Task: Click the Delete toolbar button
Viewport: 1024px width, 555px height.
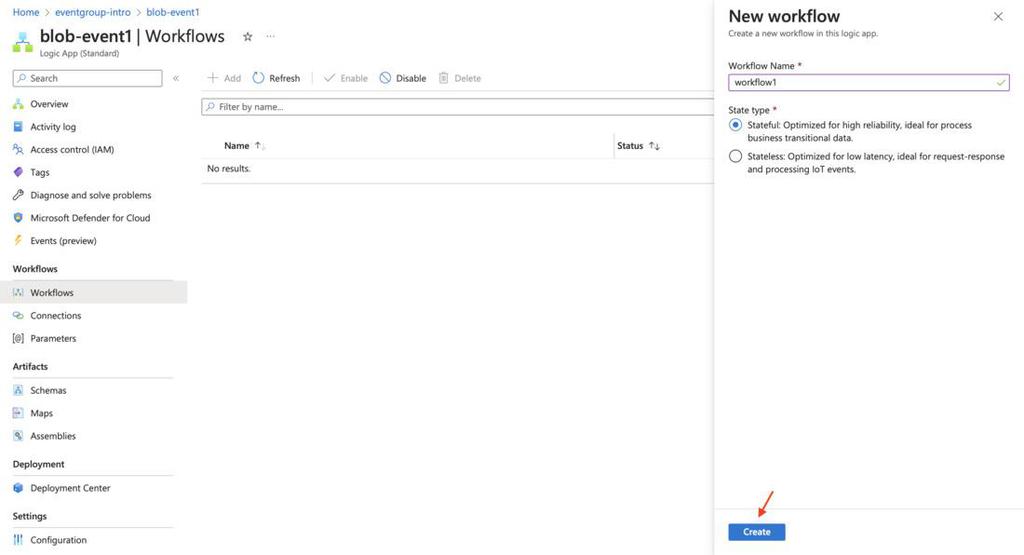Action: 460,78
